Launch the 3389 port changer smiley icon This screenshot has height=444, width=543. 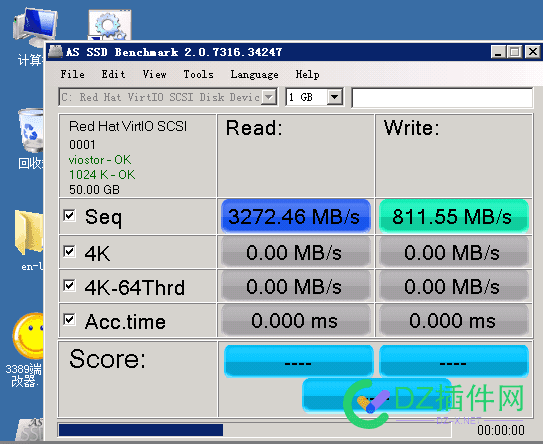point(28,335)
